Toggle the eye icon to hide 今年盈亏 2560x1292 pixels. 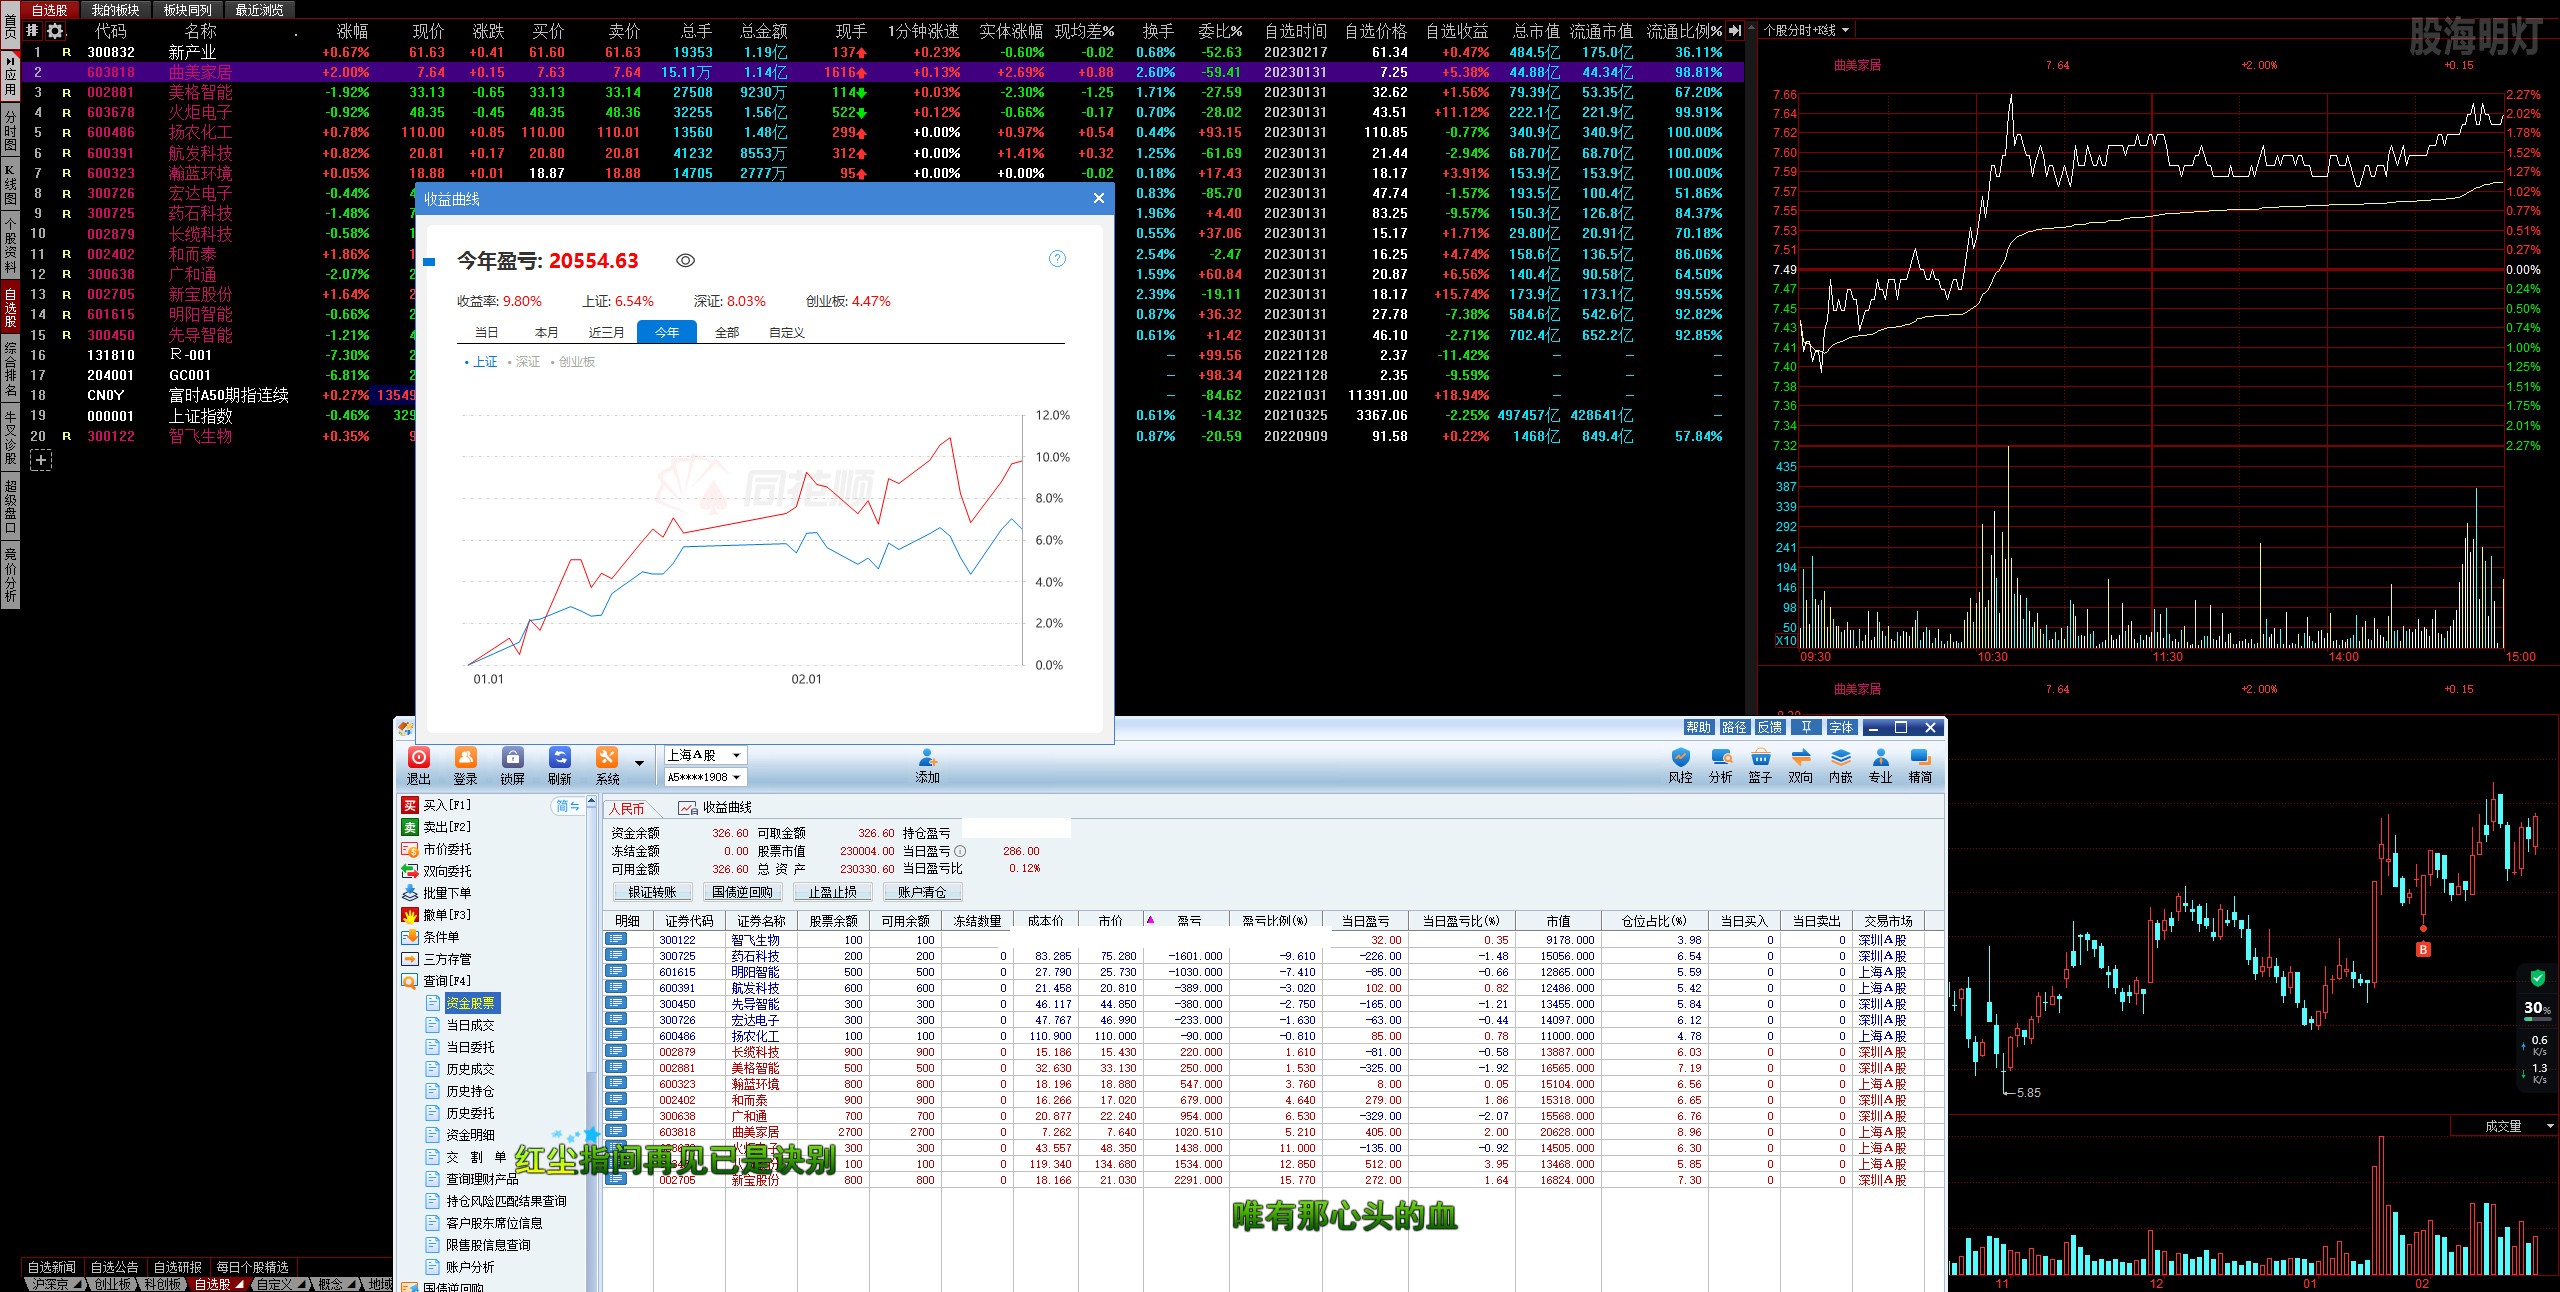click(685, 260)
